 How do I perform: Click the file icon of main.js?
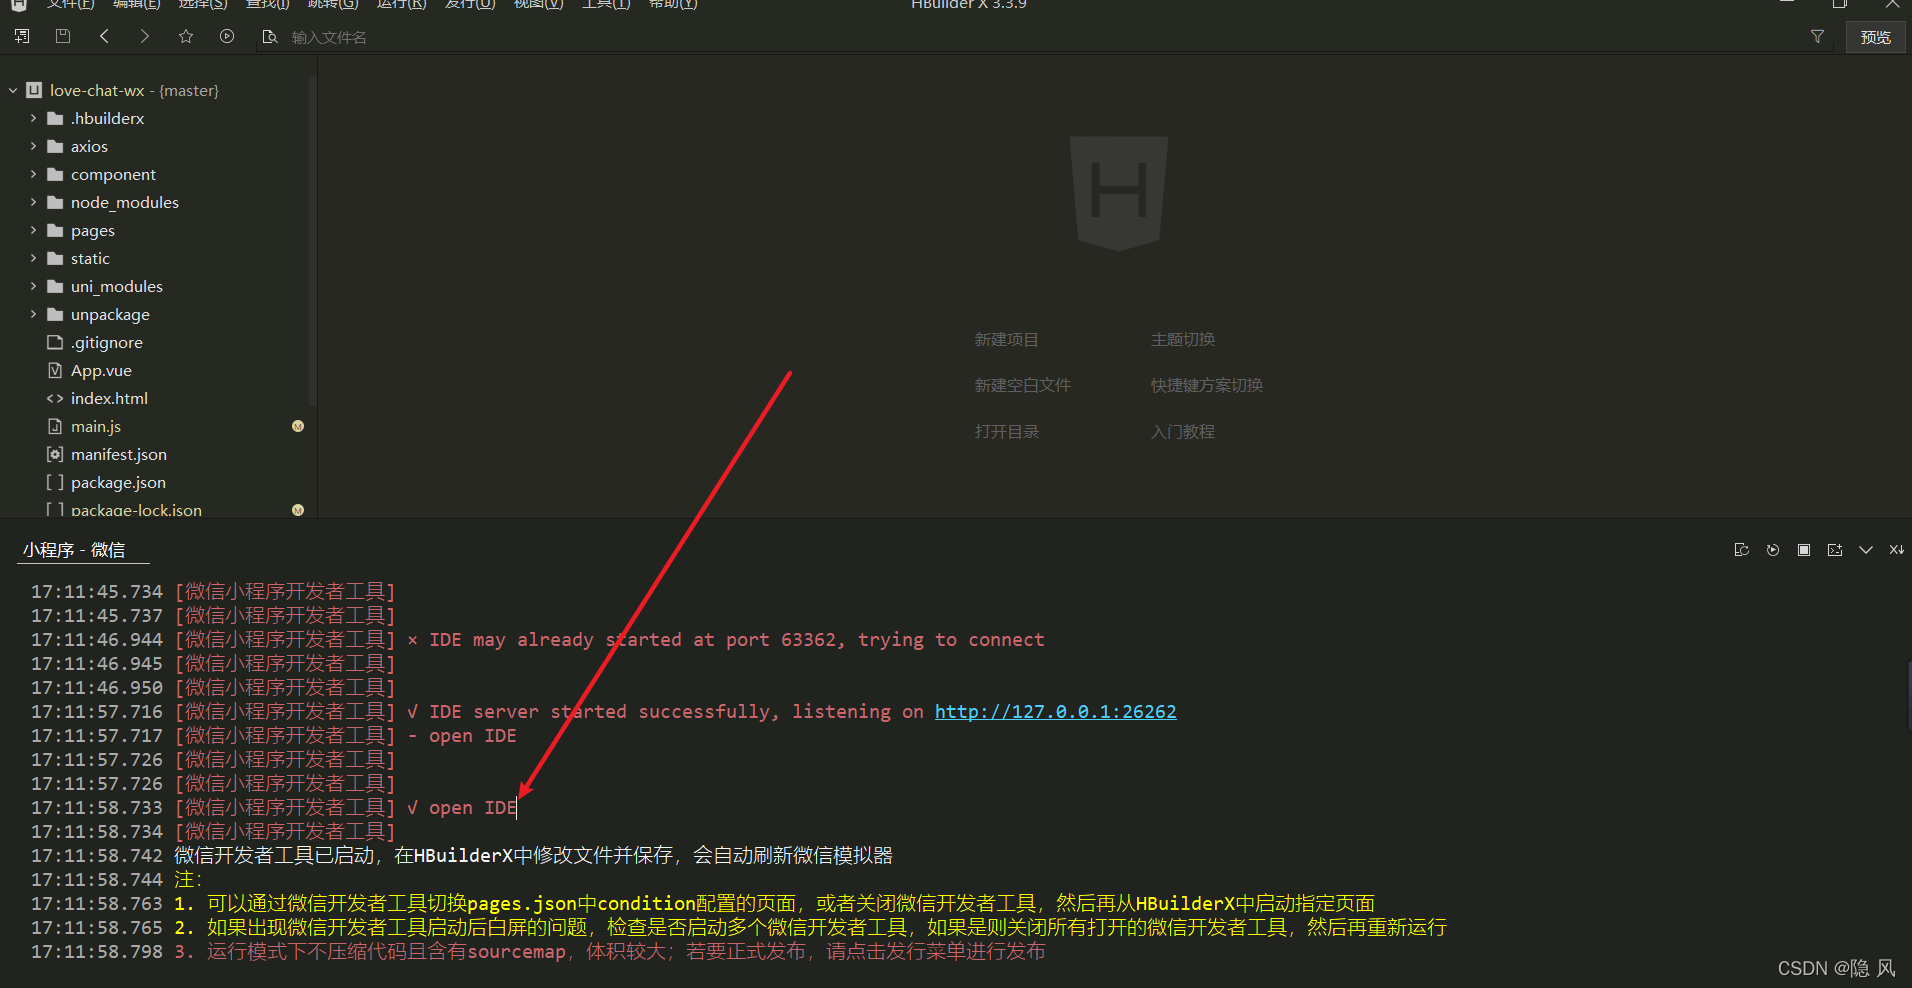(x=55, y=426)
